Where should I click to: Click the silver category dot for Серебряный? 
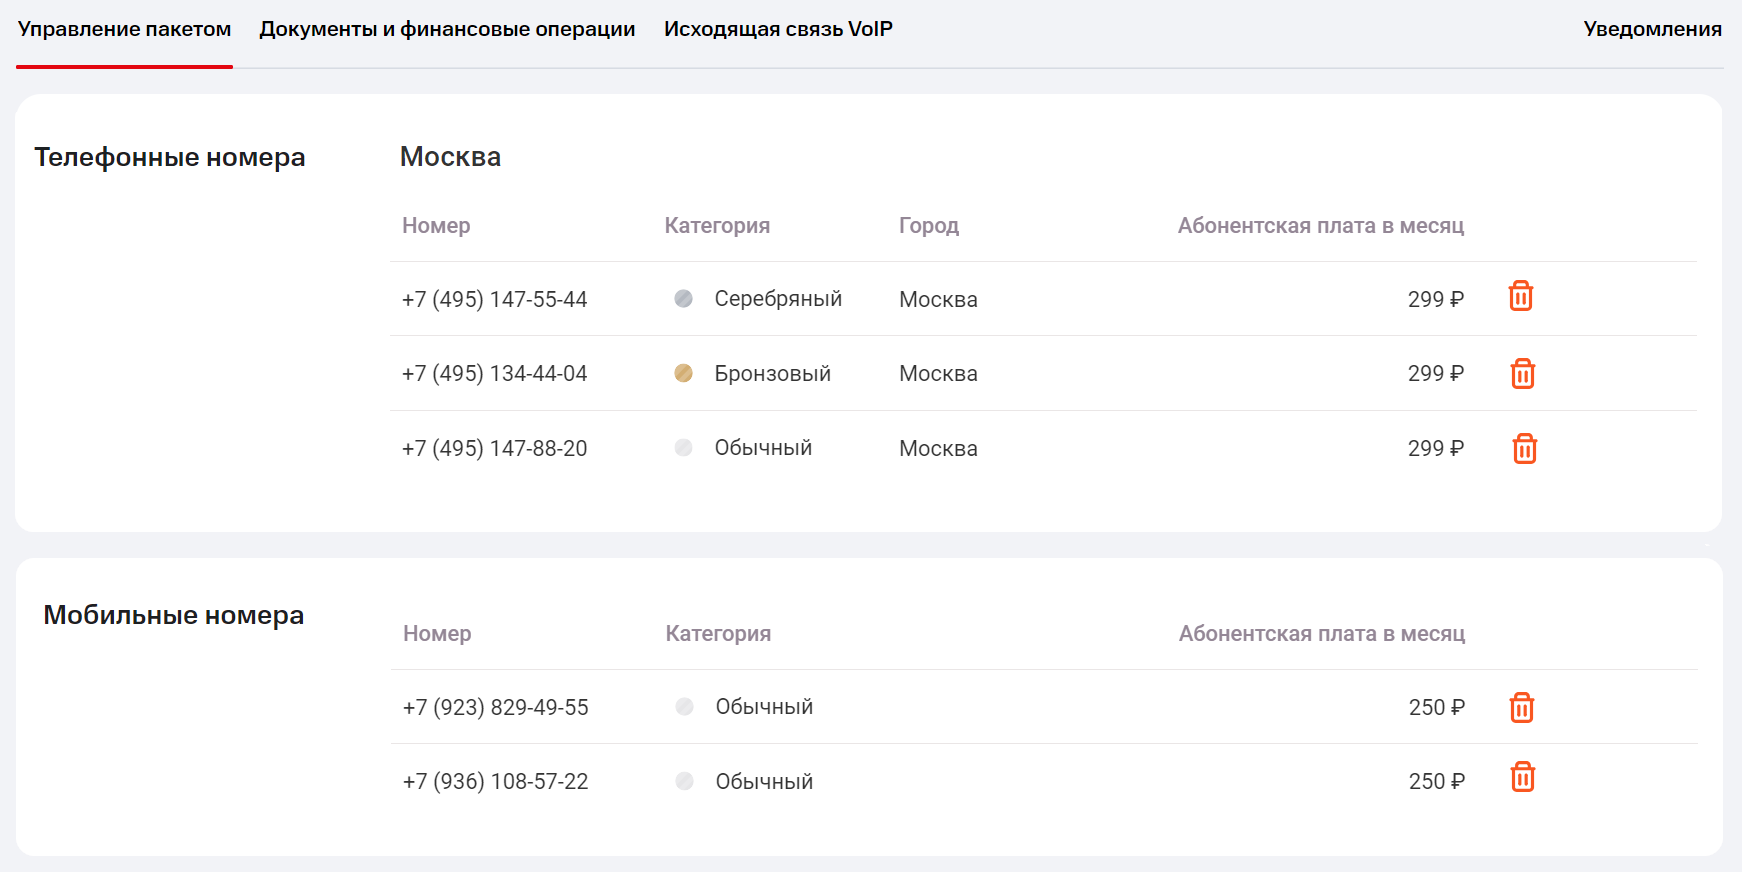pos(684,299)
